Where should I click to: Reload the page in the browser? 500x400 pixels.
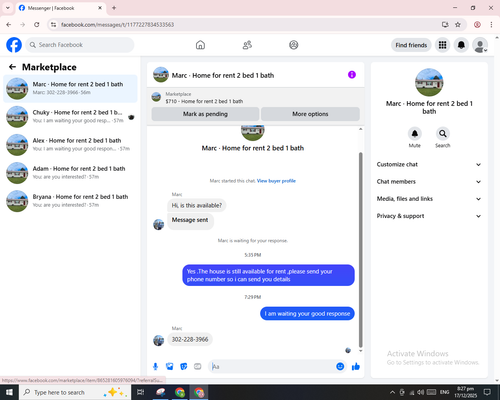click(37, 25)
